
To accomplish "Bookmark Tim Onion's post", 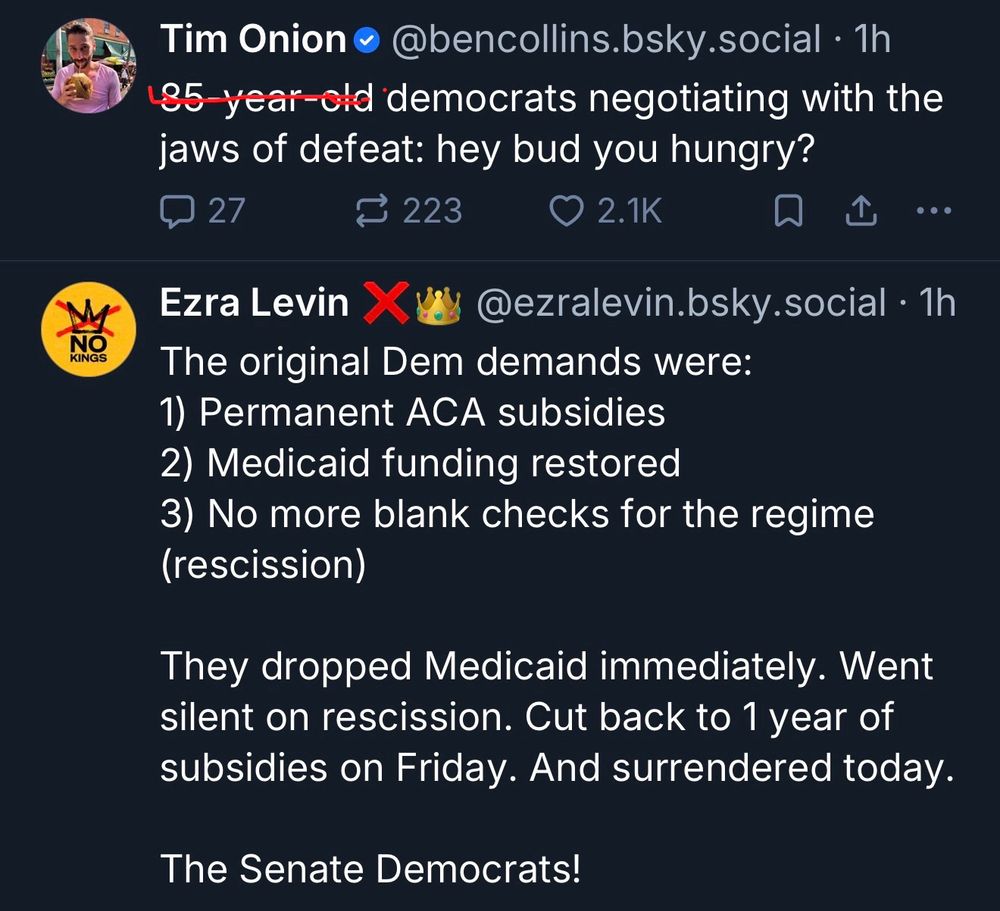I will coord(789,210).
